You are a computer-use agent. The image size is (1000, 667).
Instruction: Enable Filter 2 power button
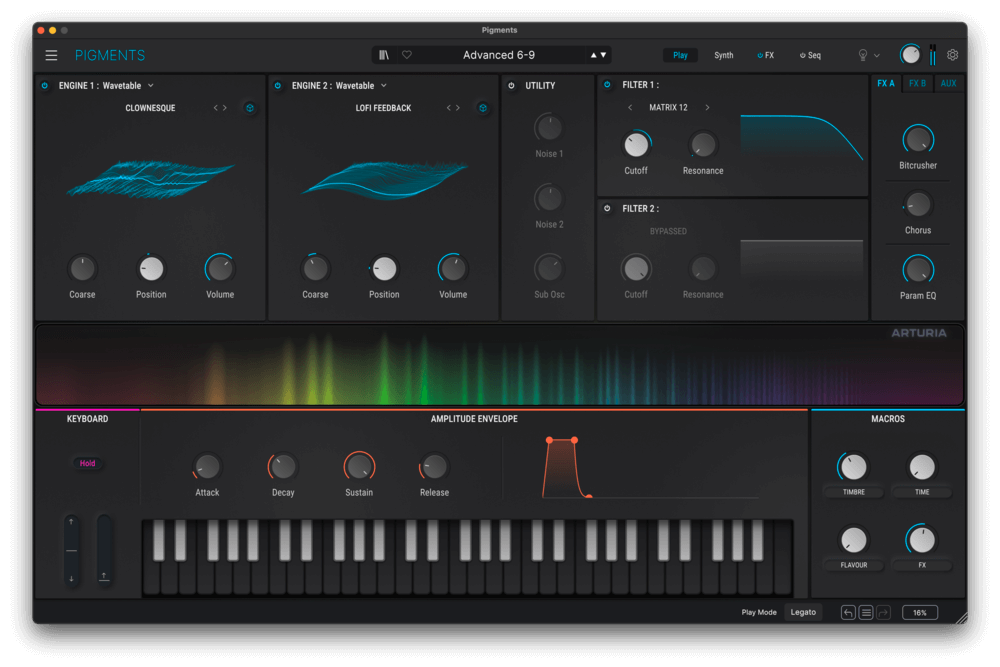click(x=608, y=209)
